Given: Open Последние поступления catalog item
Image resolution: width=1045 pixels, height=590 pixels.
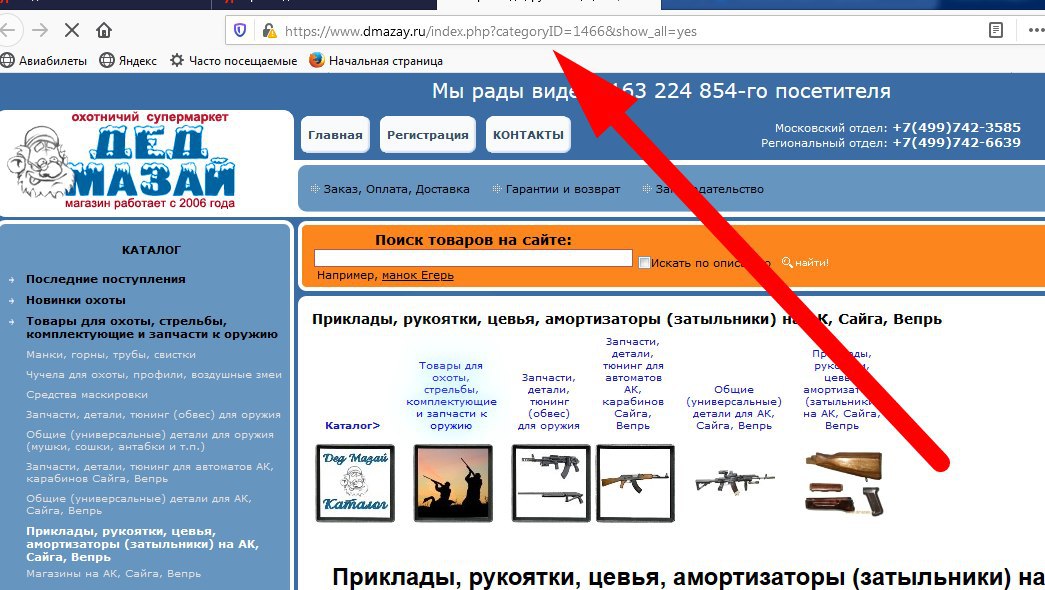Looking at the screenshot, I should [105, 279].
